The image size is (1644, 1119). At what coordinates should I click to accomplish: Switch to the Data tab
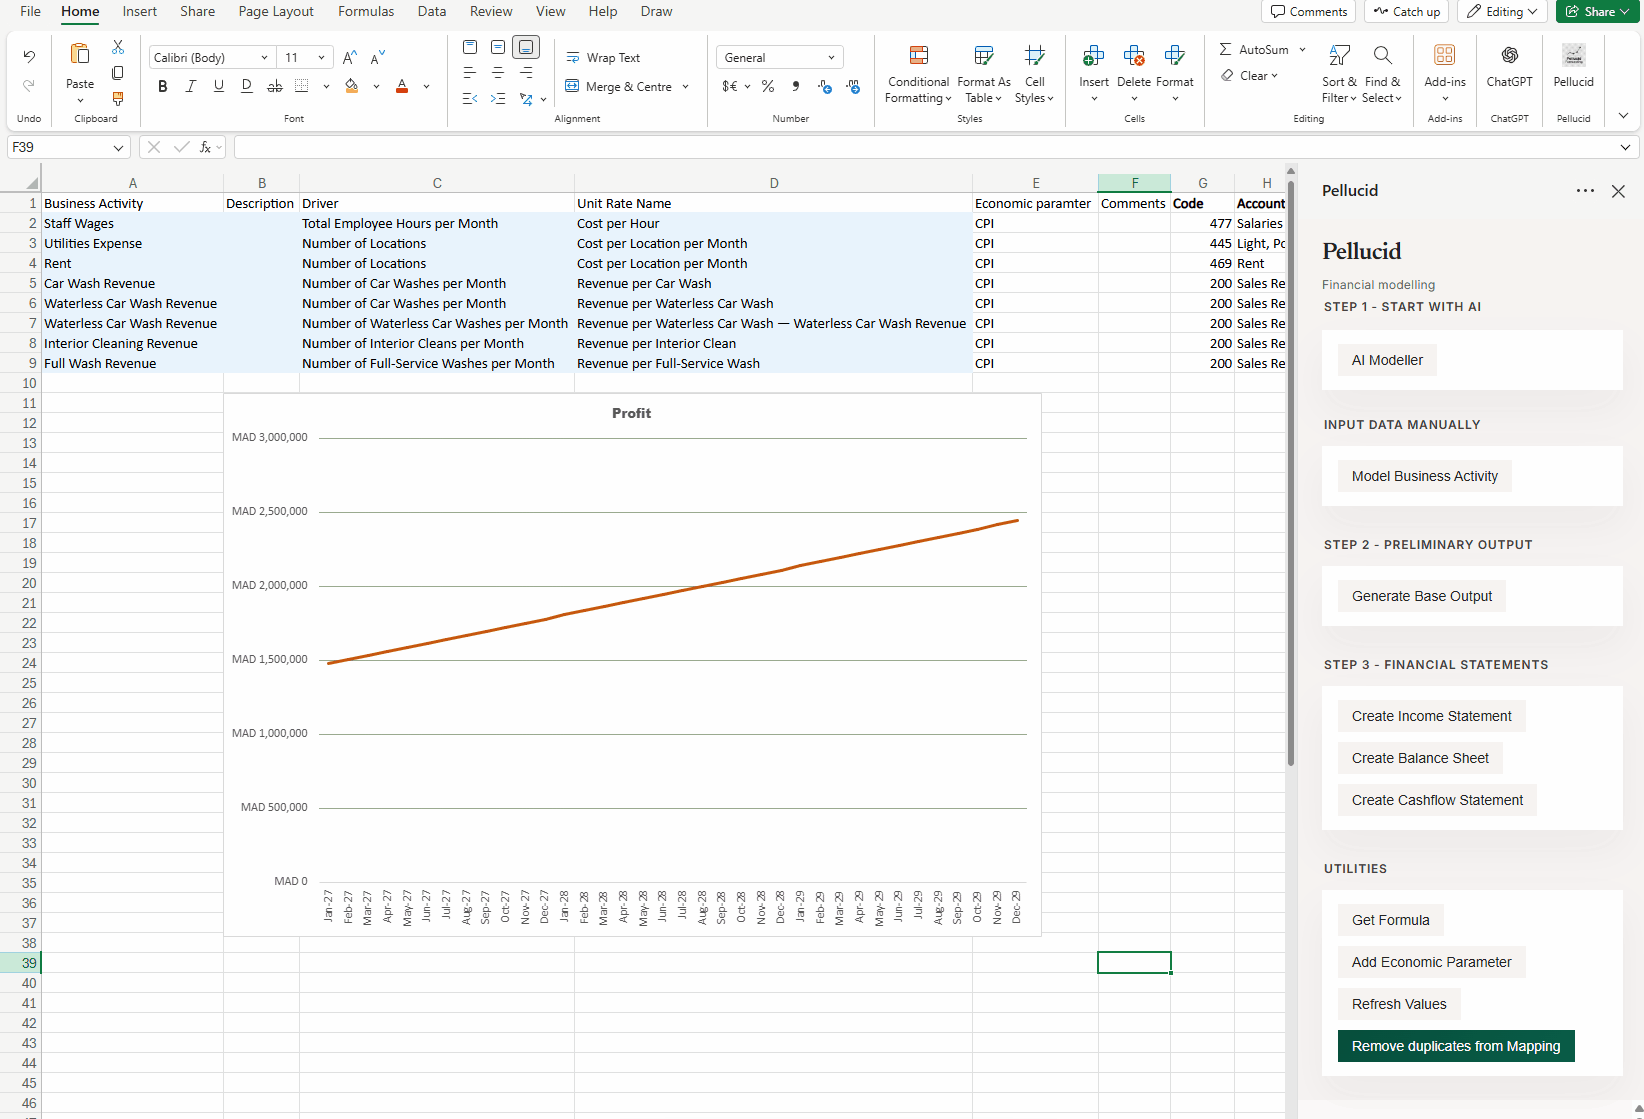click(432, 12)
